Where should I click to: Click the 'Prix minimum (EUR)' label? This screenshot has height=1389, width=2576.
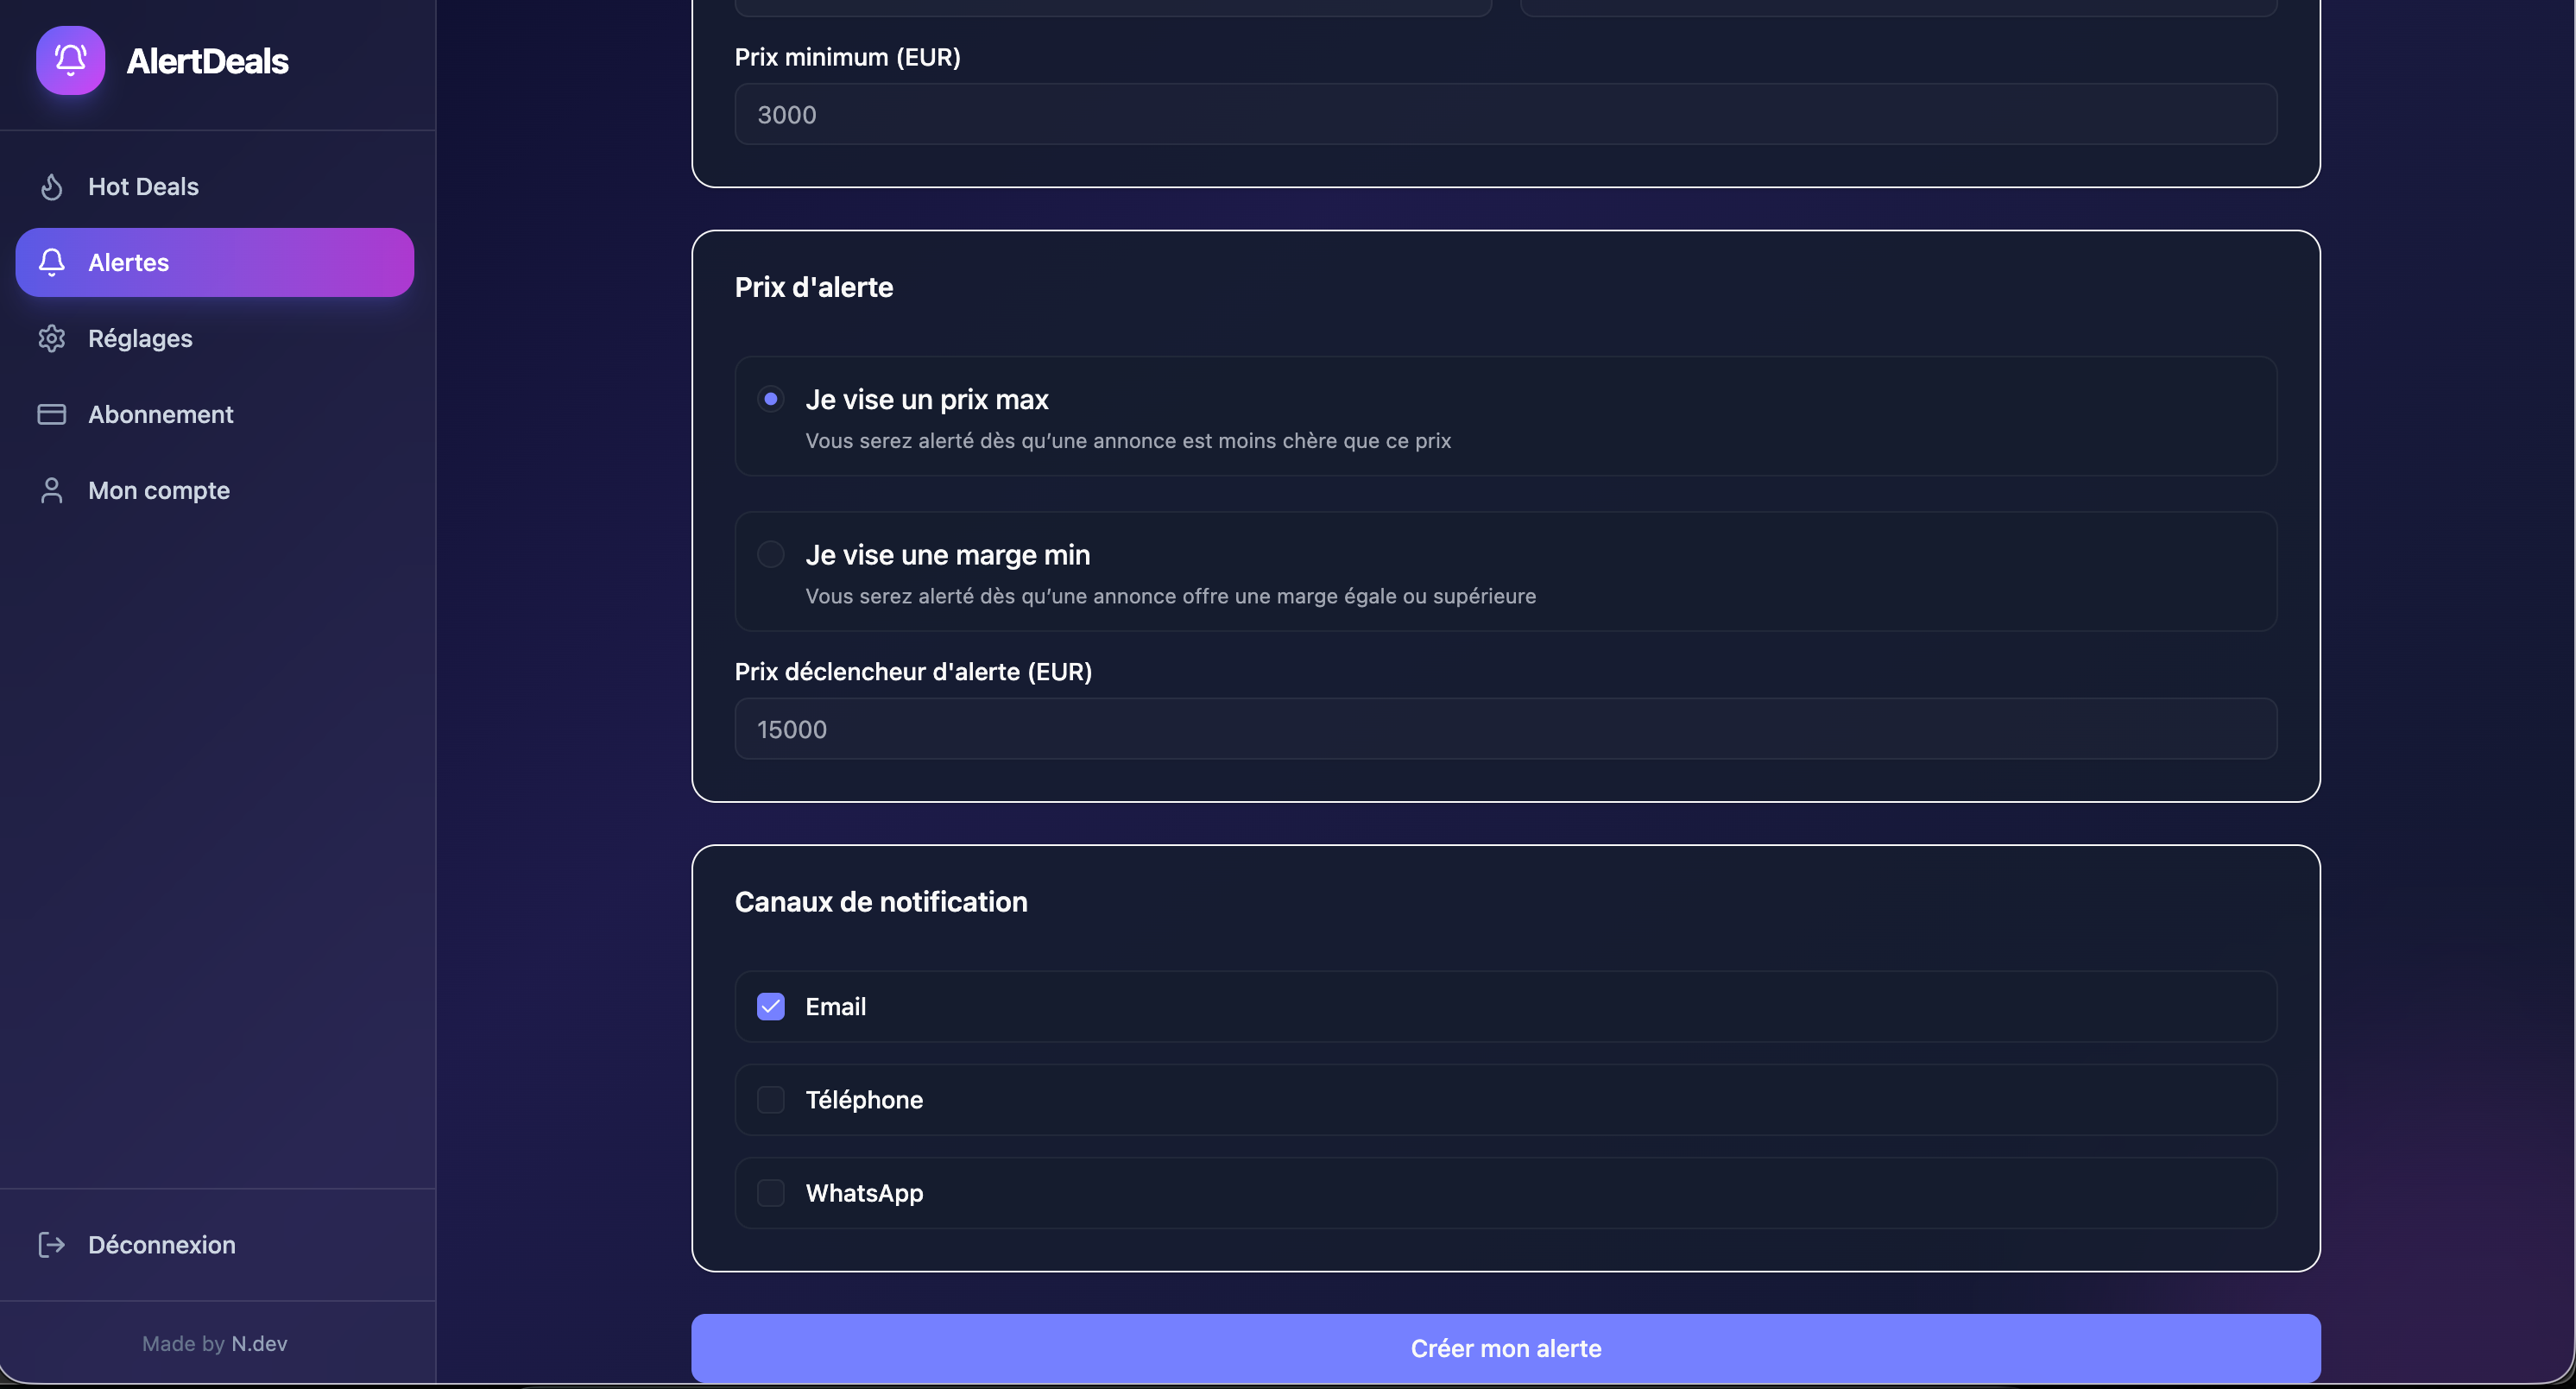pyautogui.click(x=847, y=57)
